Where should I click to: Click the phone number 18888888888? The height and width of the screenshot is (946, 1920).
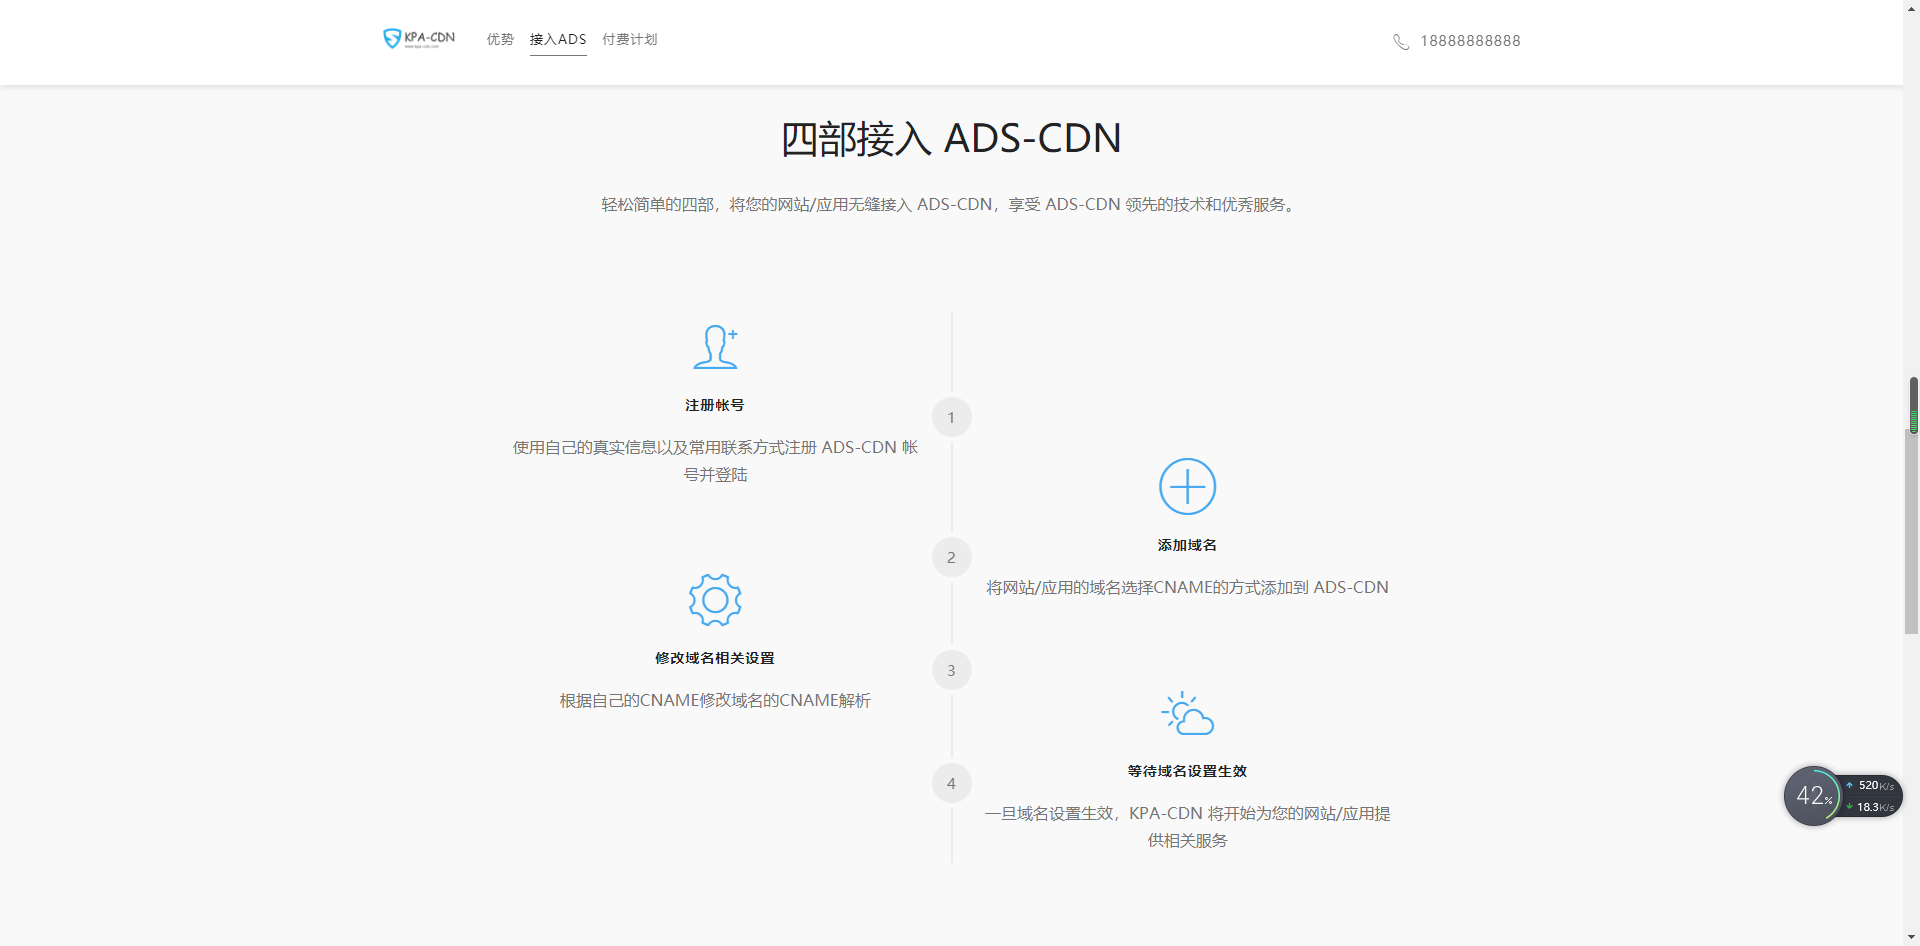(1470, 41)
